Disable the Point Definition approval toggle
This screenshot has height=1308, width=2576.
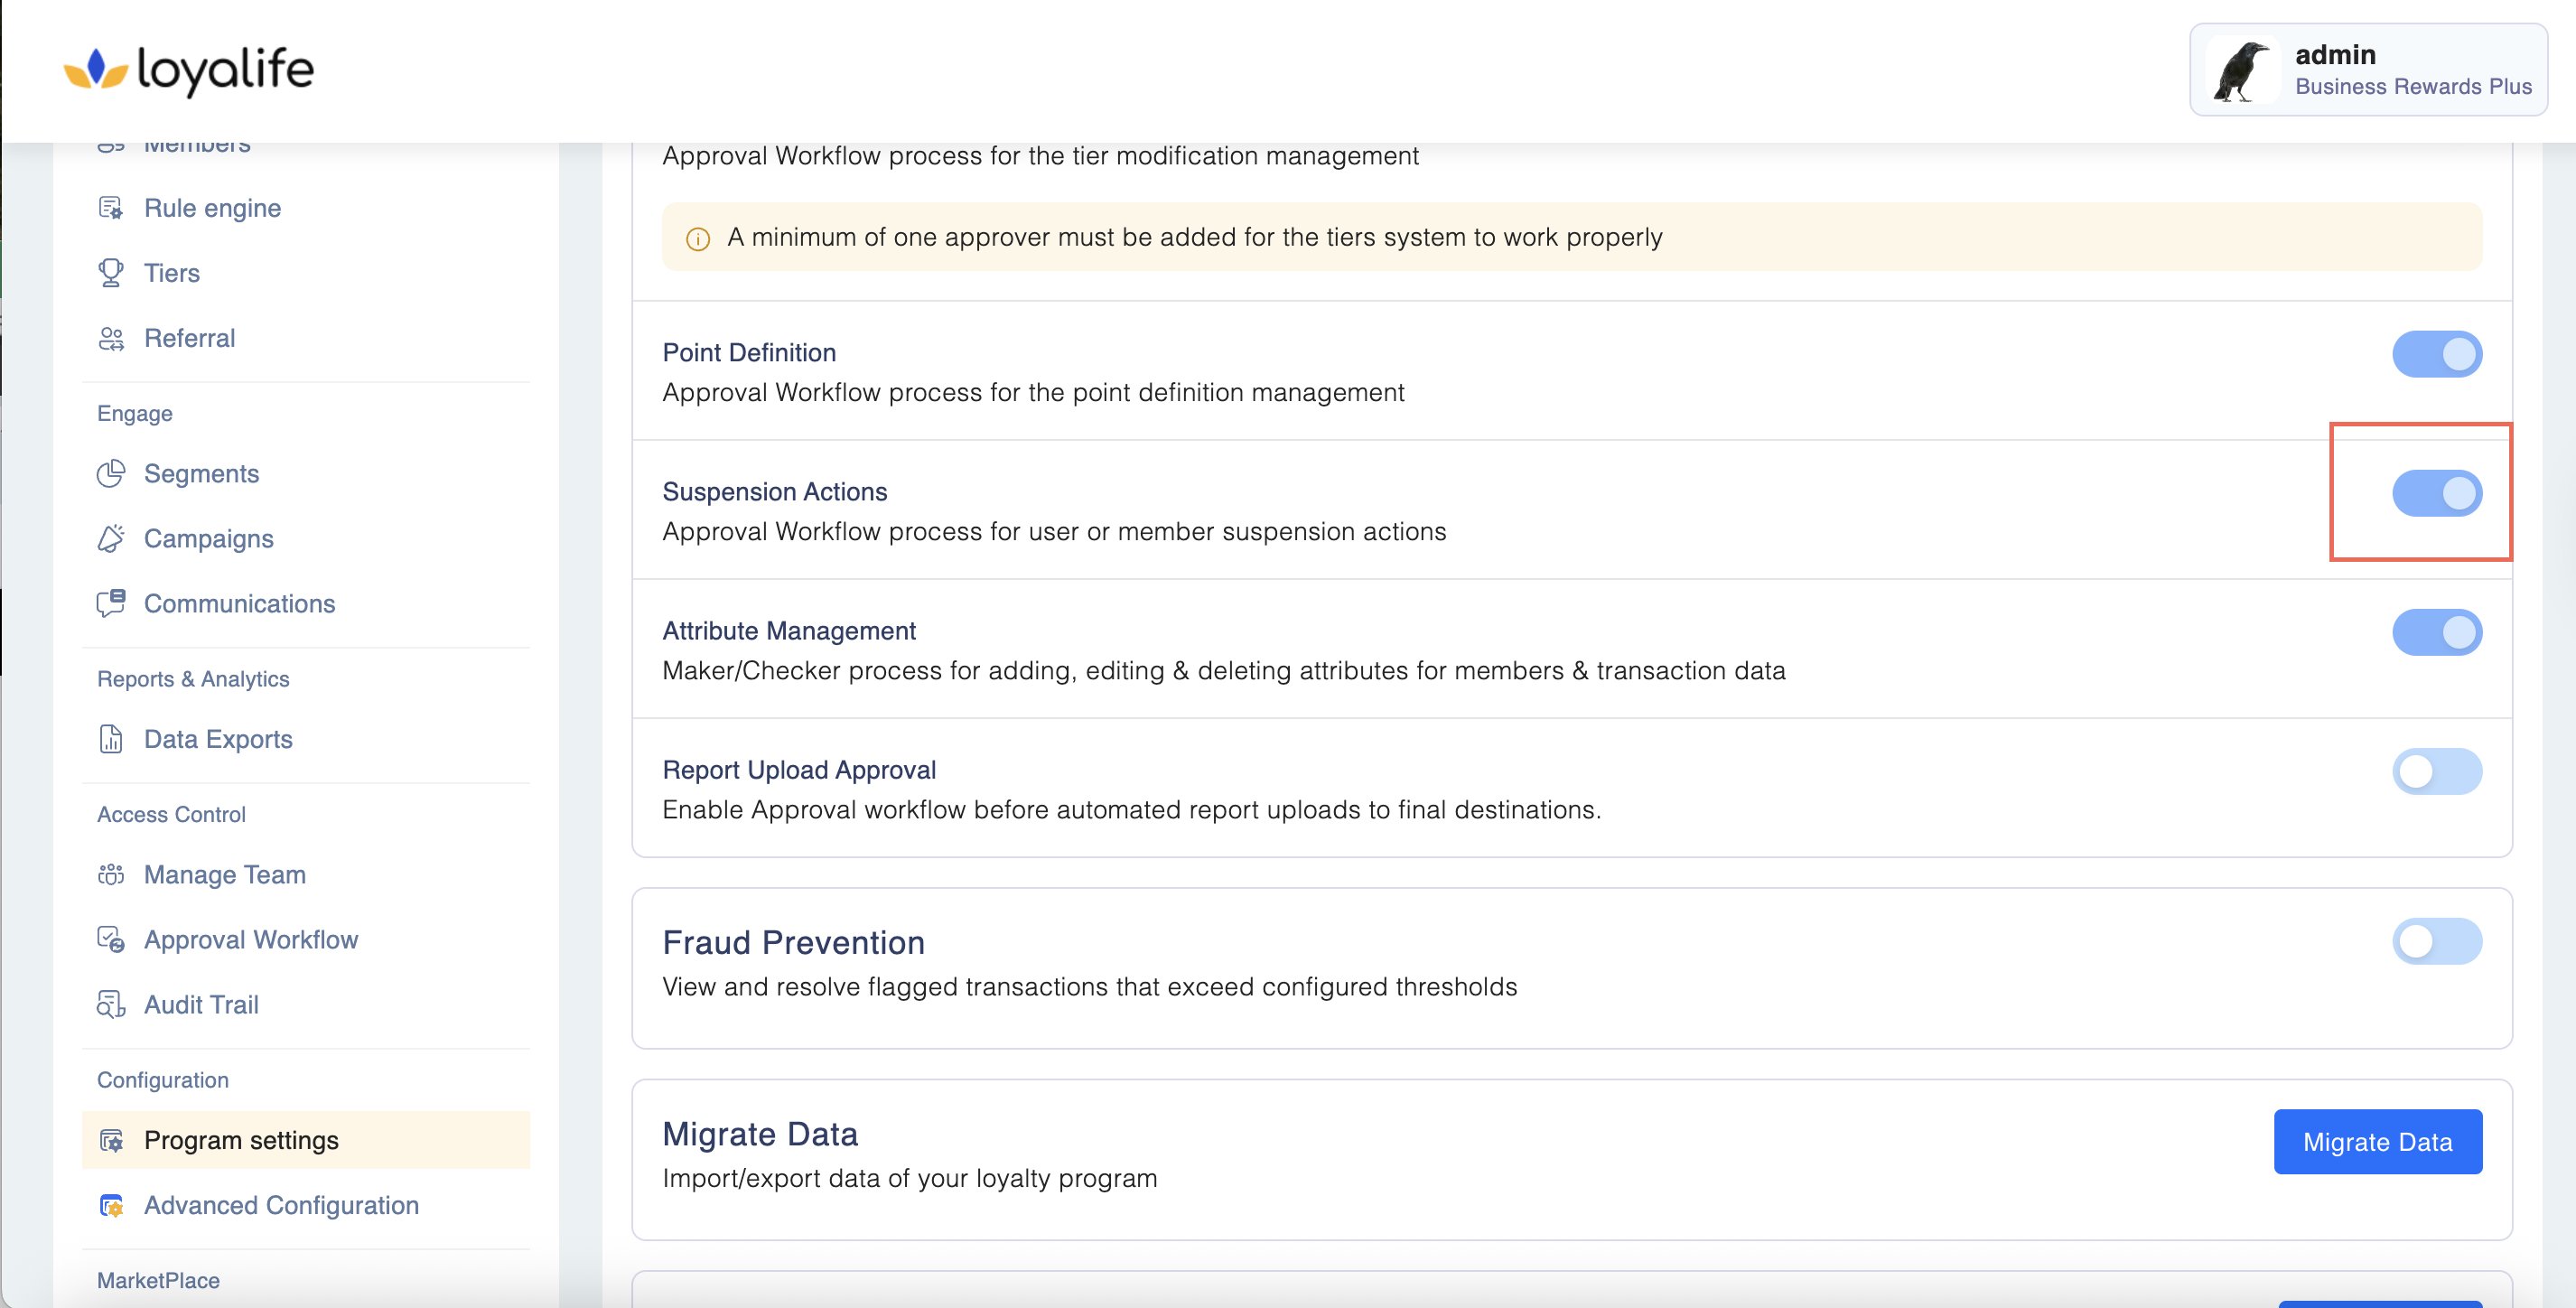(x=2436, y=354)
